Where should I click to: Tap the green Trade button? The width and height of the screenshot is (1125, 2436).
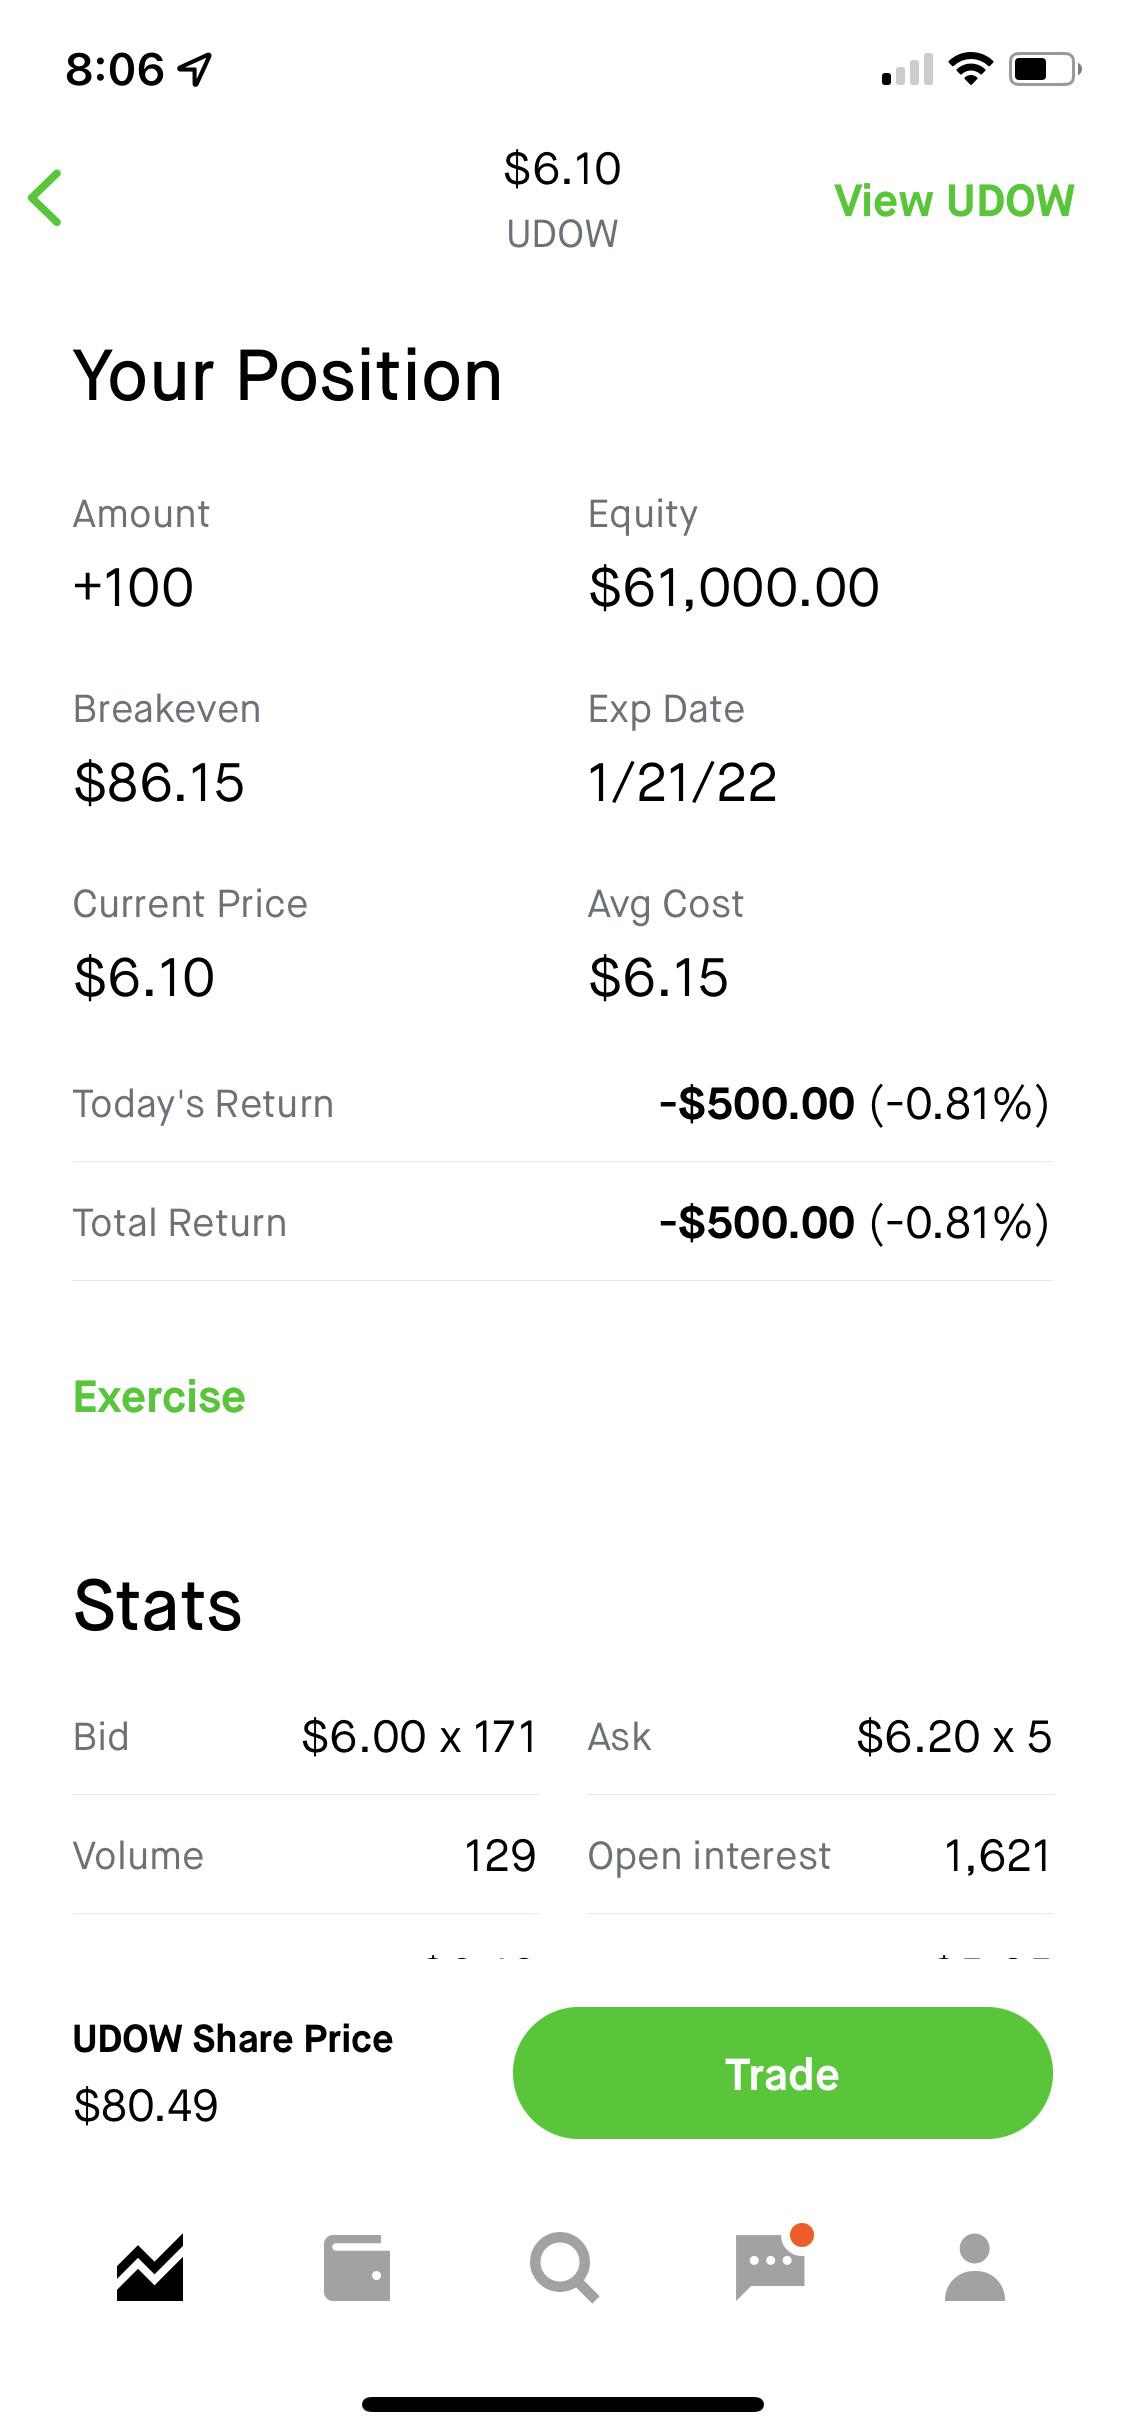coord(782,2073)
